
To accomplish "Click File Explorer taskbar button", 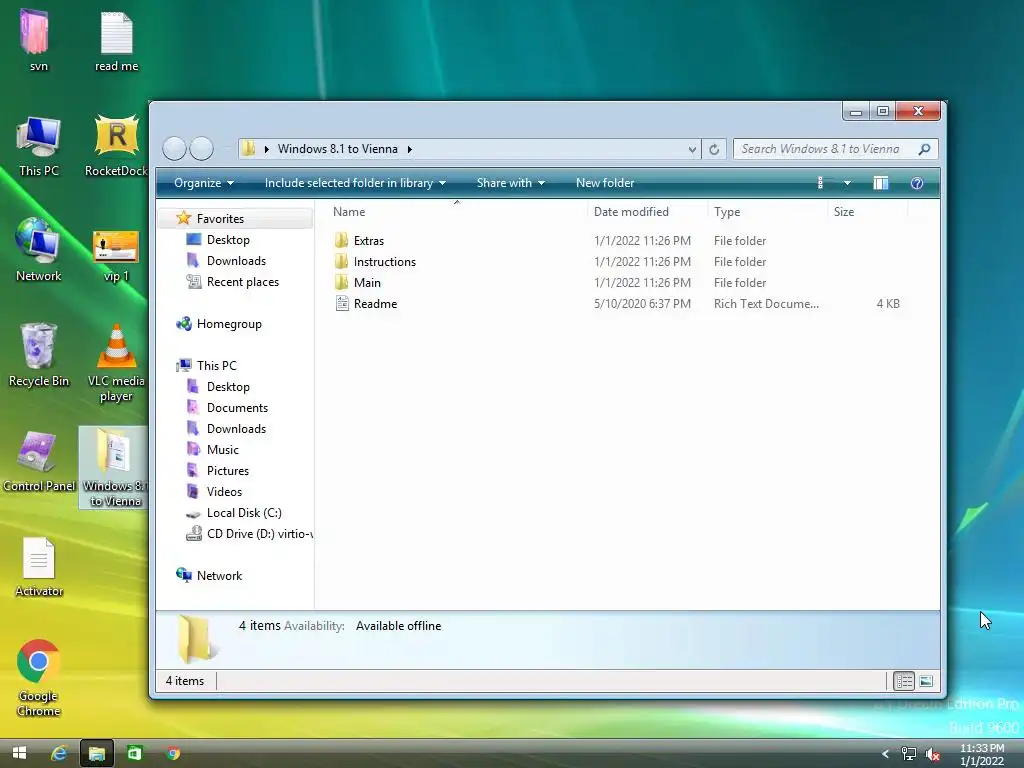I will point(97,753).
